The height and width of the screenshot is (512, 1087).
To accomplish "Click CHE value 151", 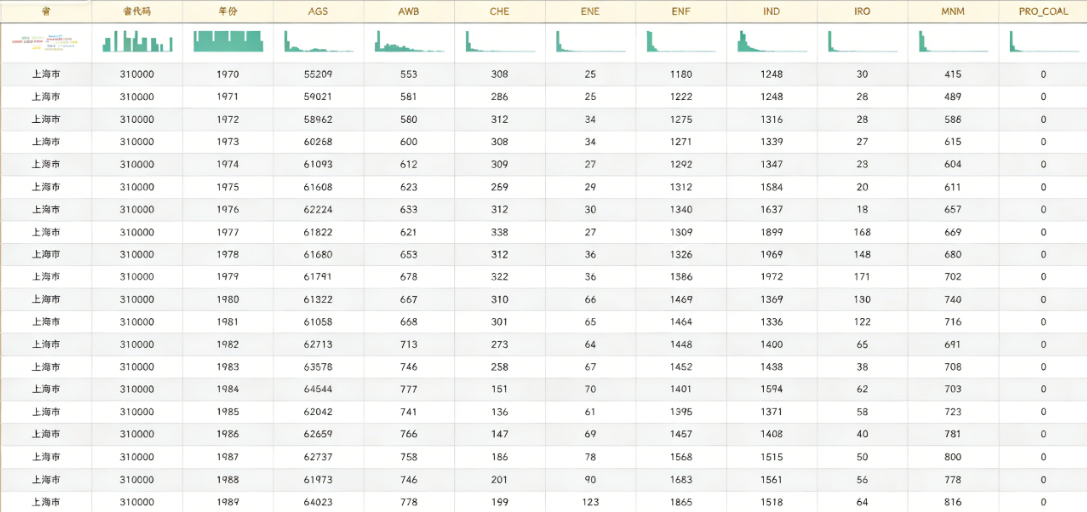I will pos(499,389).
